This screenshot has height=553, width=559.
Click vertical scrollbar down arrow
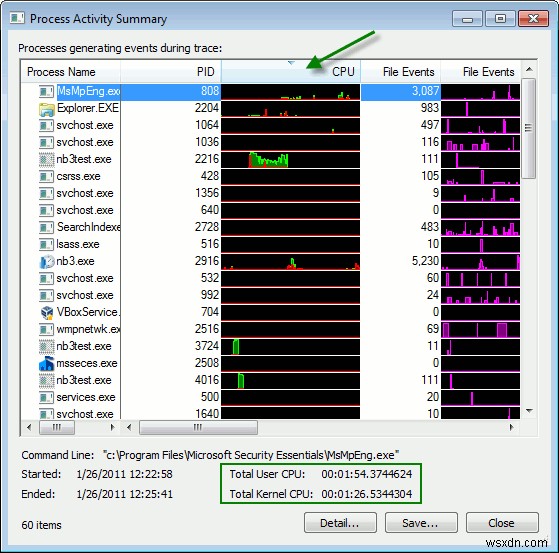(529, 411)
